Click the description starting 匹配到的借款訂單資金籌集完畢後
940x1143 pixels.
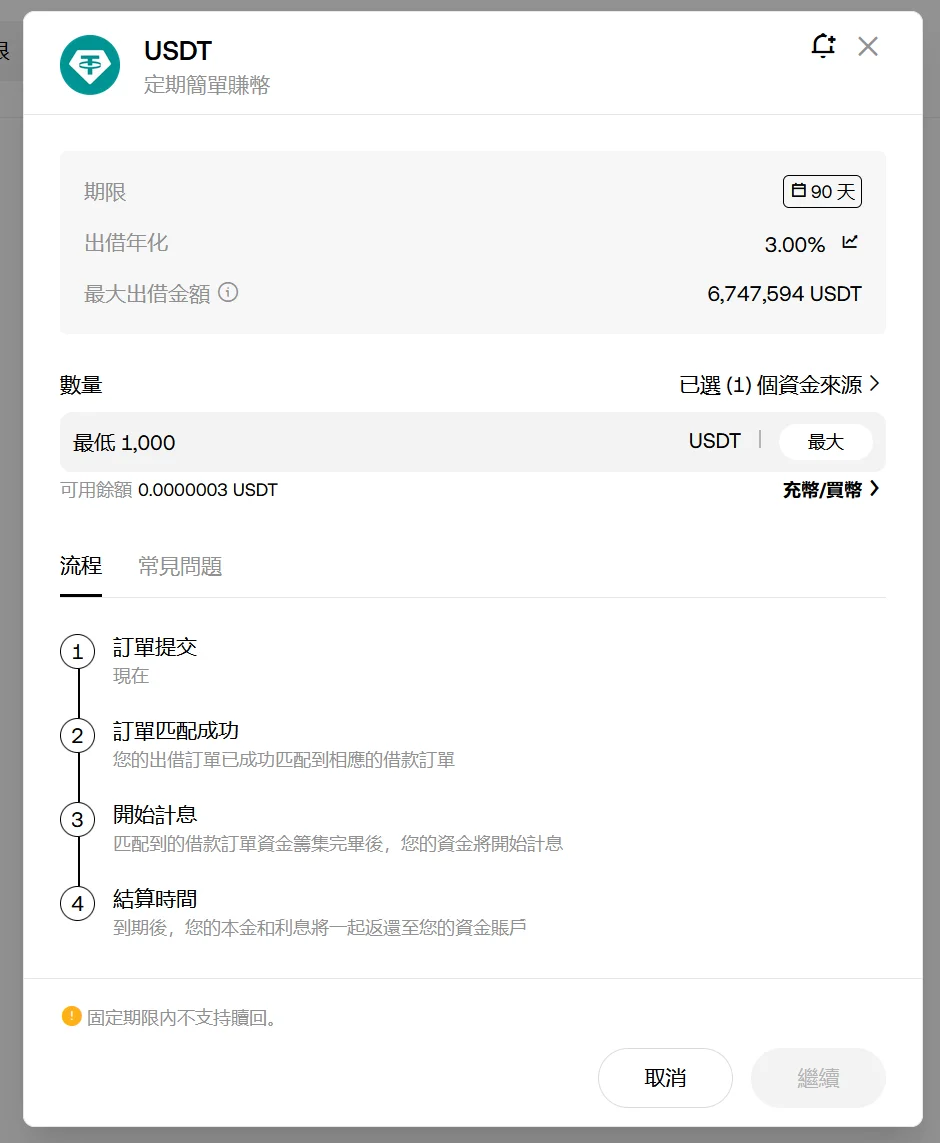[x=338, y=843]
